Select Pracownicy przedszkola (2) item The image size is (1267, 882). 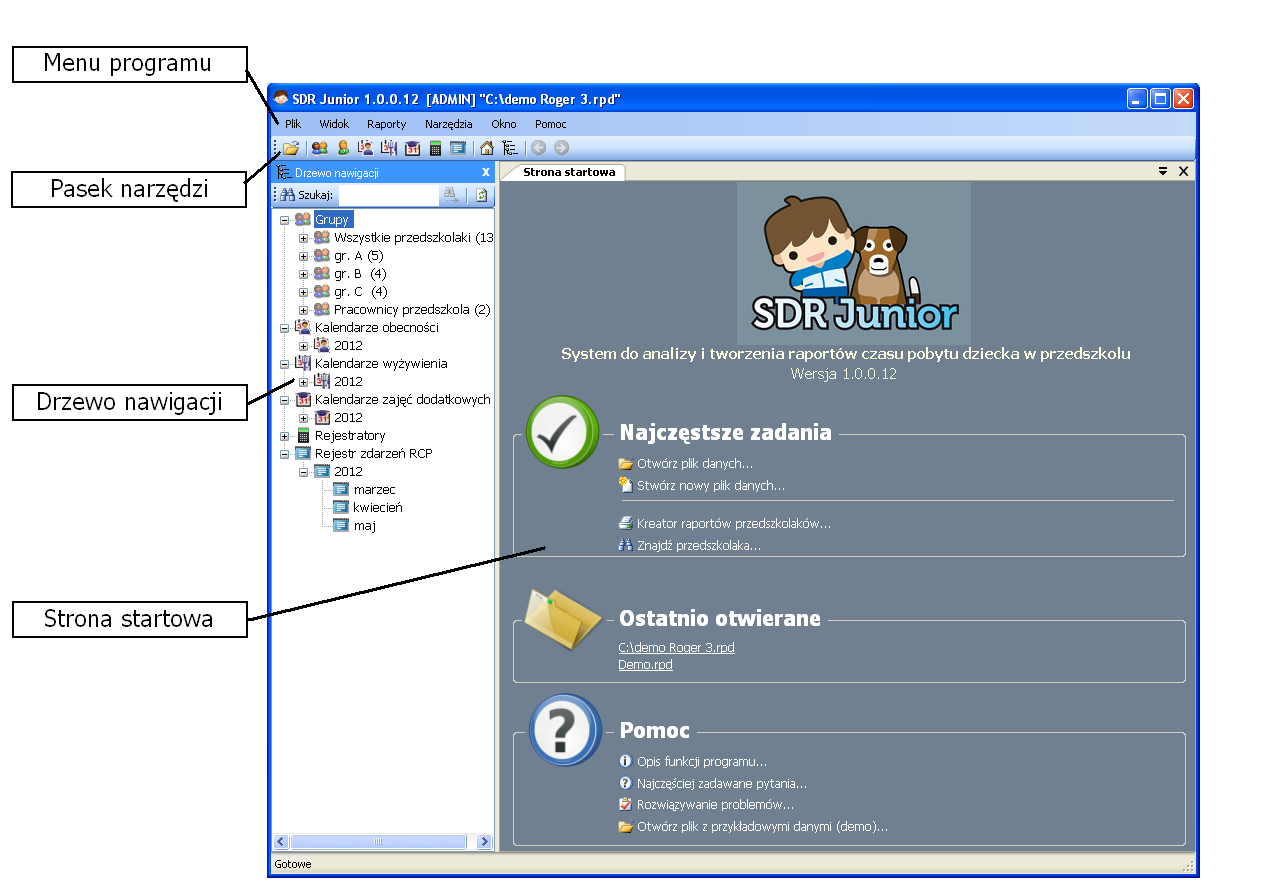point(412,310)
